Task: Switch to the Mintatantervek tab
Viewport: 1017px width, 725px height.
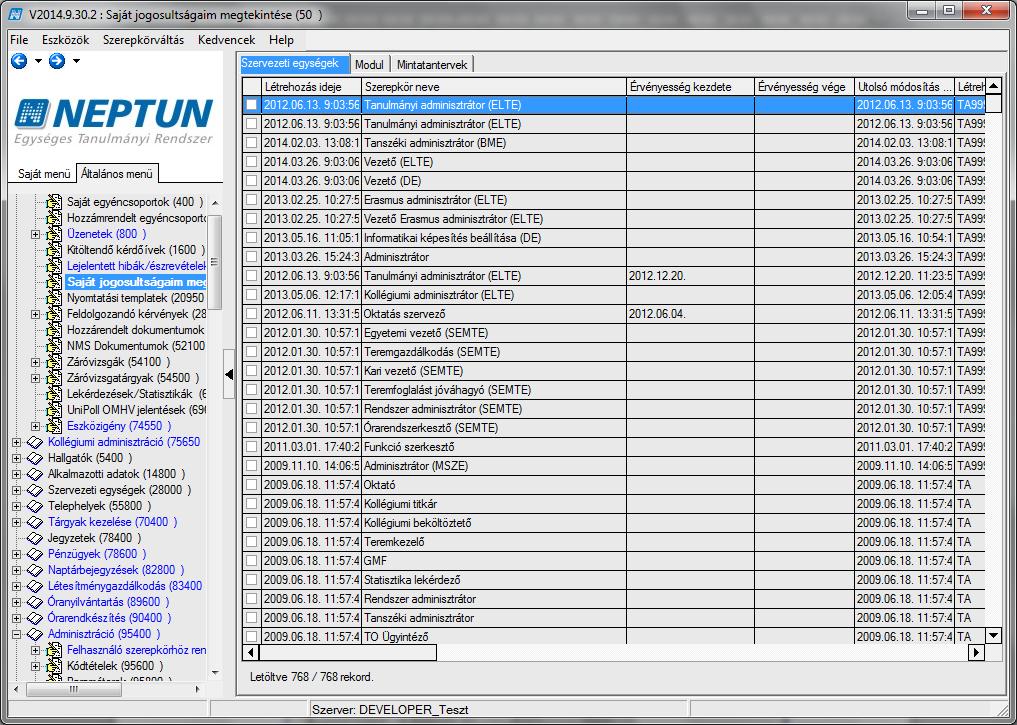Action: (432, 65)
